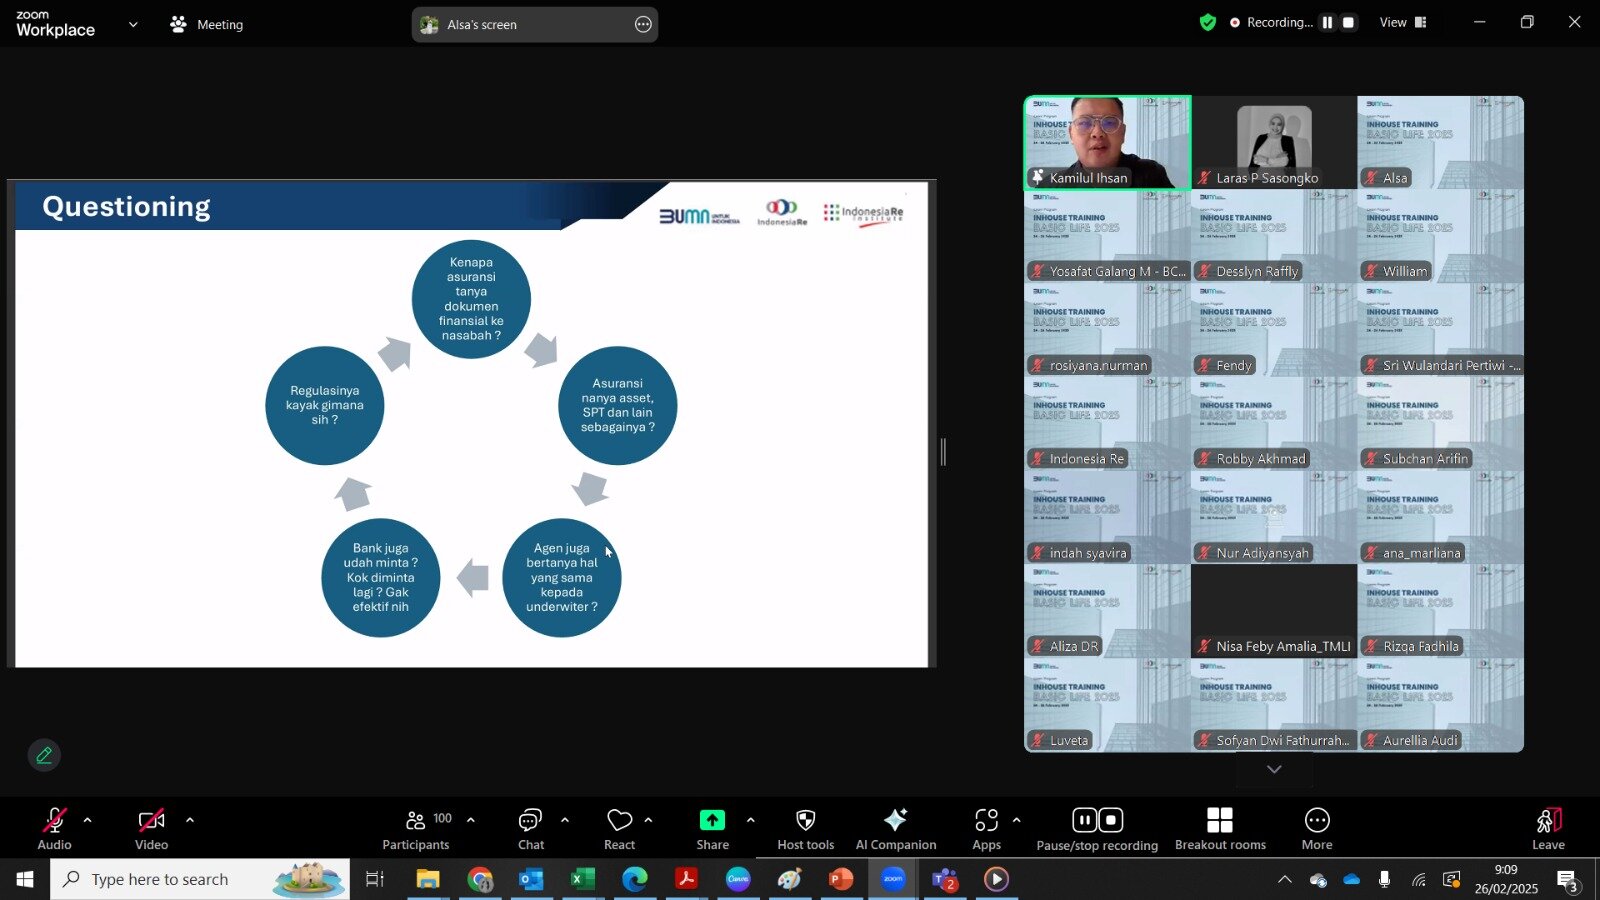1600x900 pixels.
Task: Open OneDrive cloud tray icon
Action: point(1352,879)
